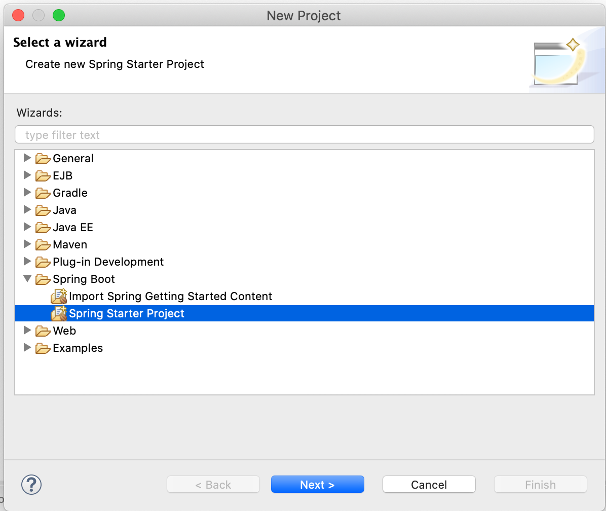Expand the Plug-in Development category

(28, 262)
